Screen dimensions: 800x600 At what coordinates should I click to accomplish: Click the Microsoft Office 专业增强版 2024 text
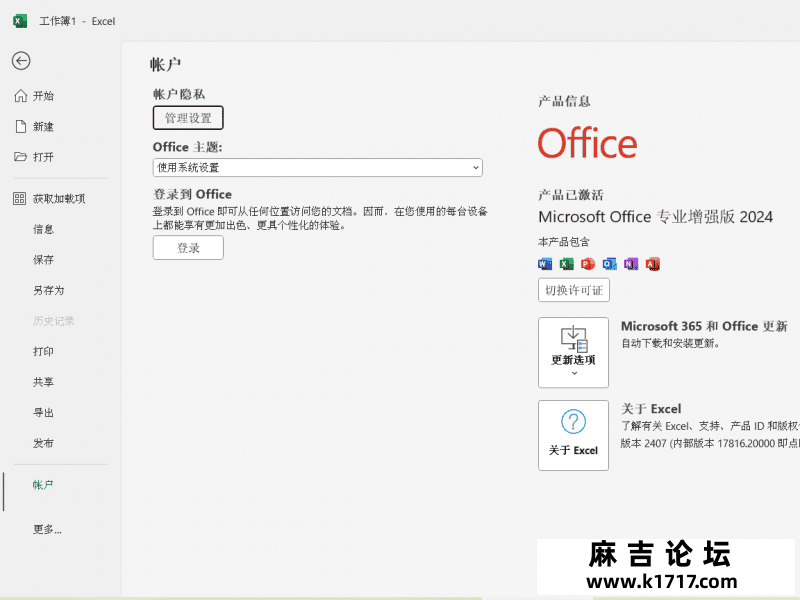(656, 217)
